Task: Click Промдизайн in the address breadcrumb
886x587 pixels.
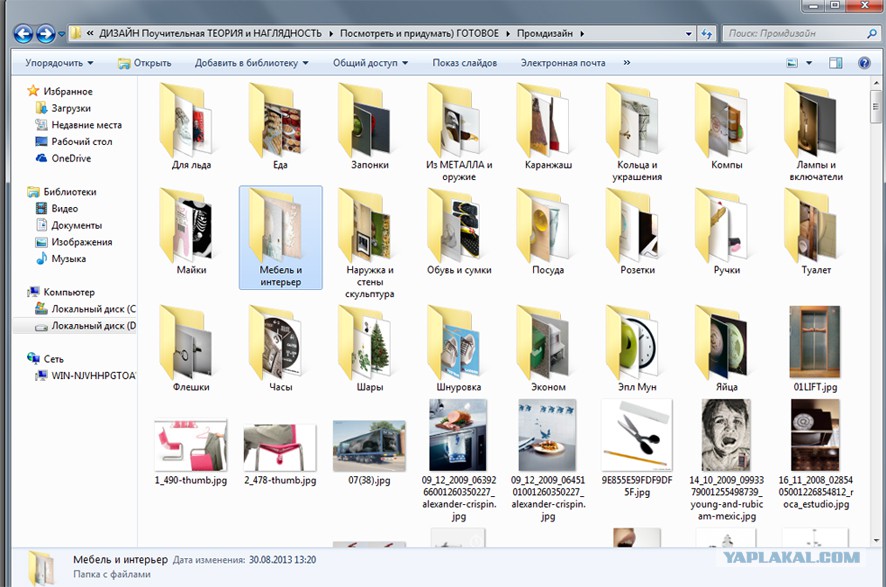Action: tap(545, 34)
